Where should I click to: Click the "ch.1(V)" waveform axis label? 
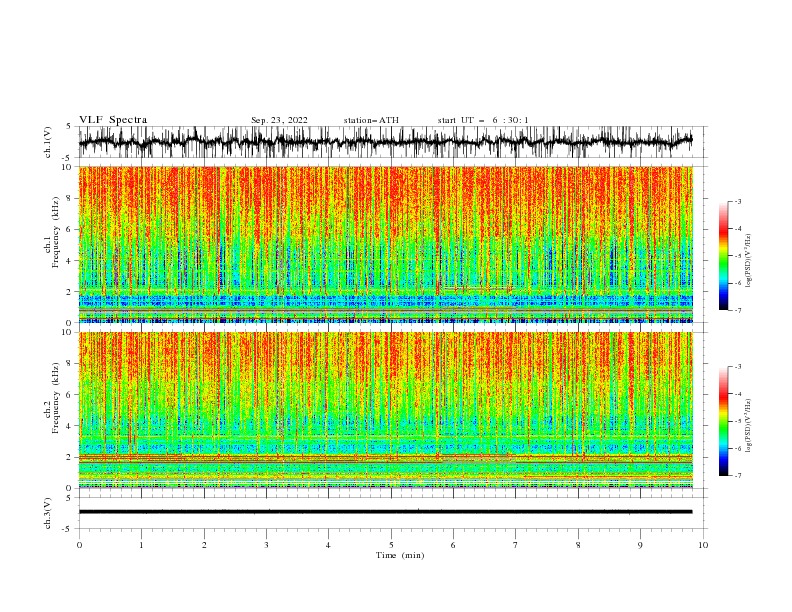[x=48, y=142]
